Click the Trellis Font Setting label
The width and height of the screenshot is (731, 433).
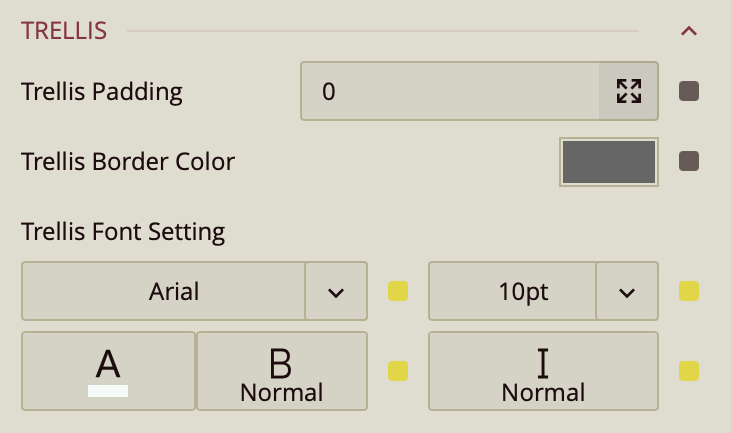click(x=123, y=232)
